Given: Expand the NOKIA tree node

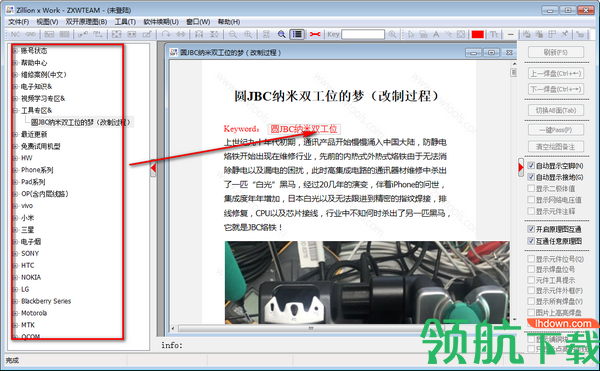Looking at the screenshot, I should click(x=15, y=277).
